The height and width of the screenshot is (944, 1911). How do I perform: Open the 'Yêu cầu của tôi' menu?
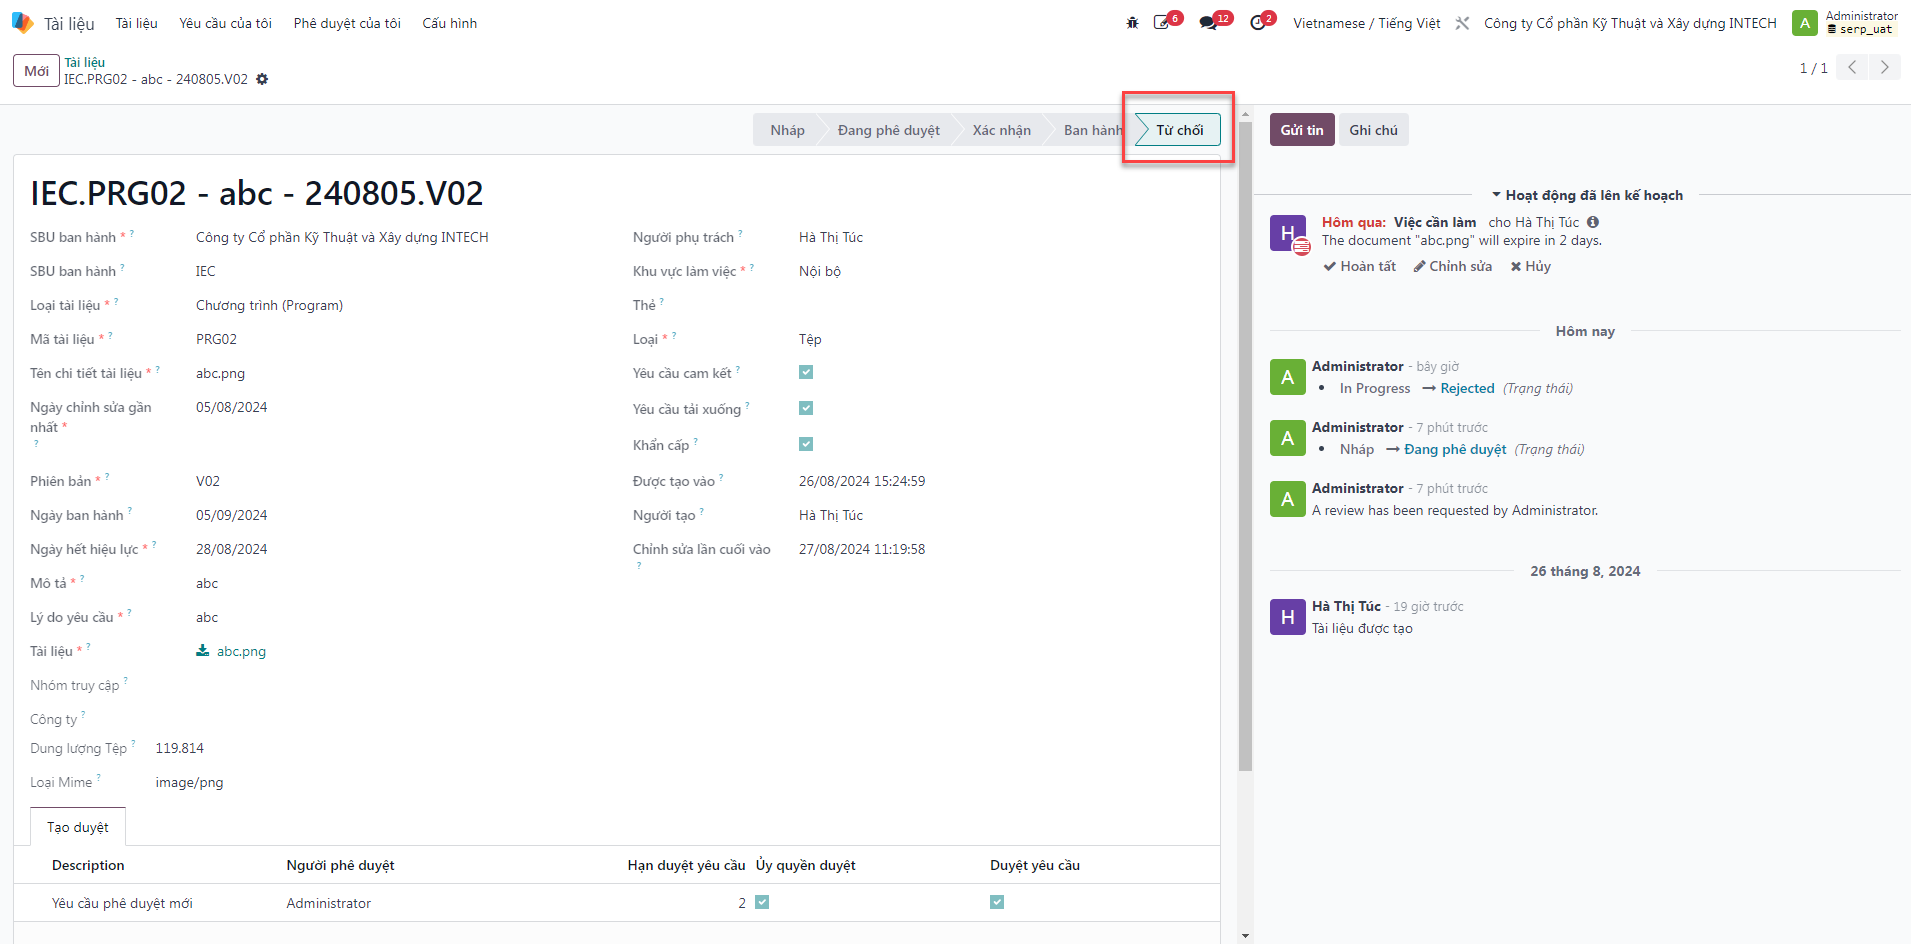click(x=226, y=23)
